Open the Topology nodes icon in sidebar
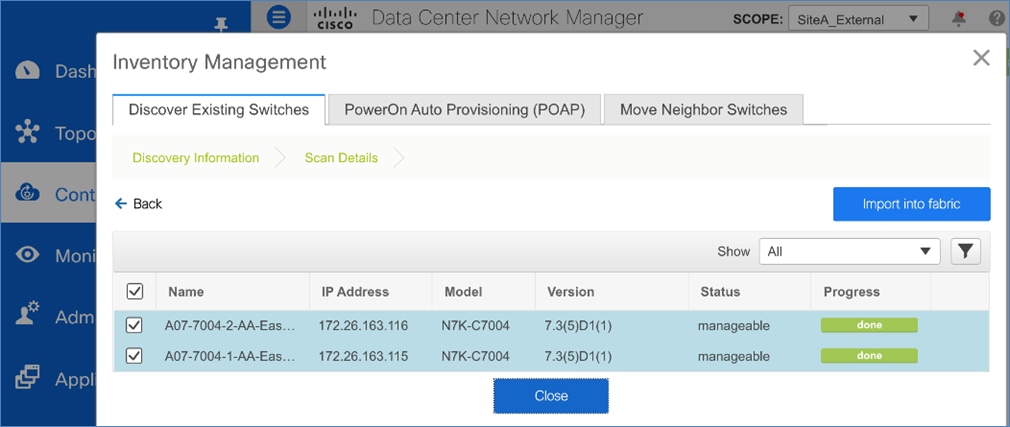 (x=28, y=132)
